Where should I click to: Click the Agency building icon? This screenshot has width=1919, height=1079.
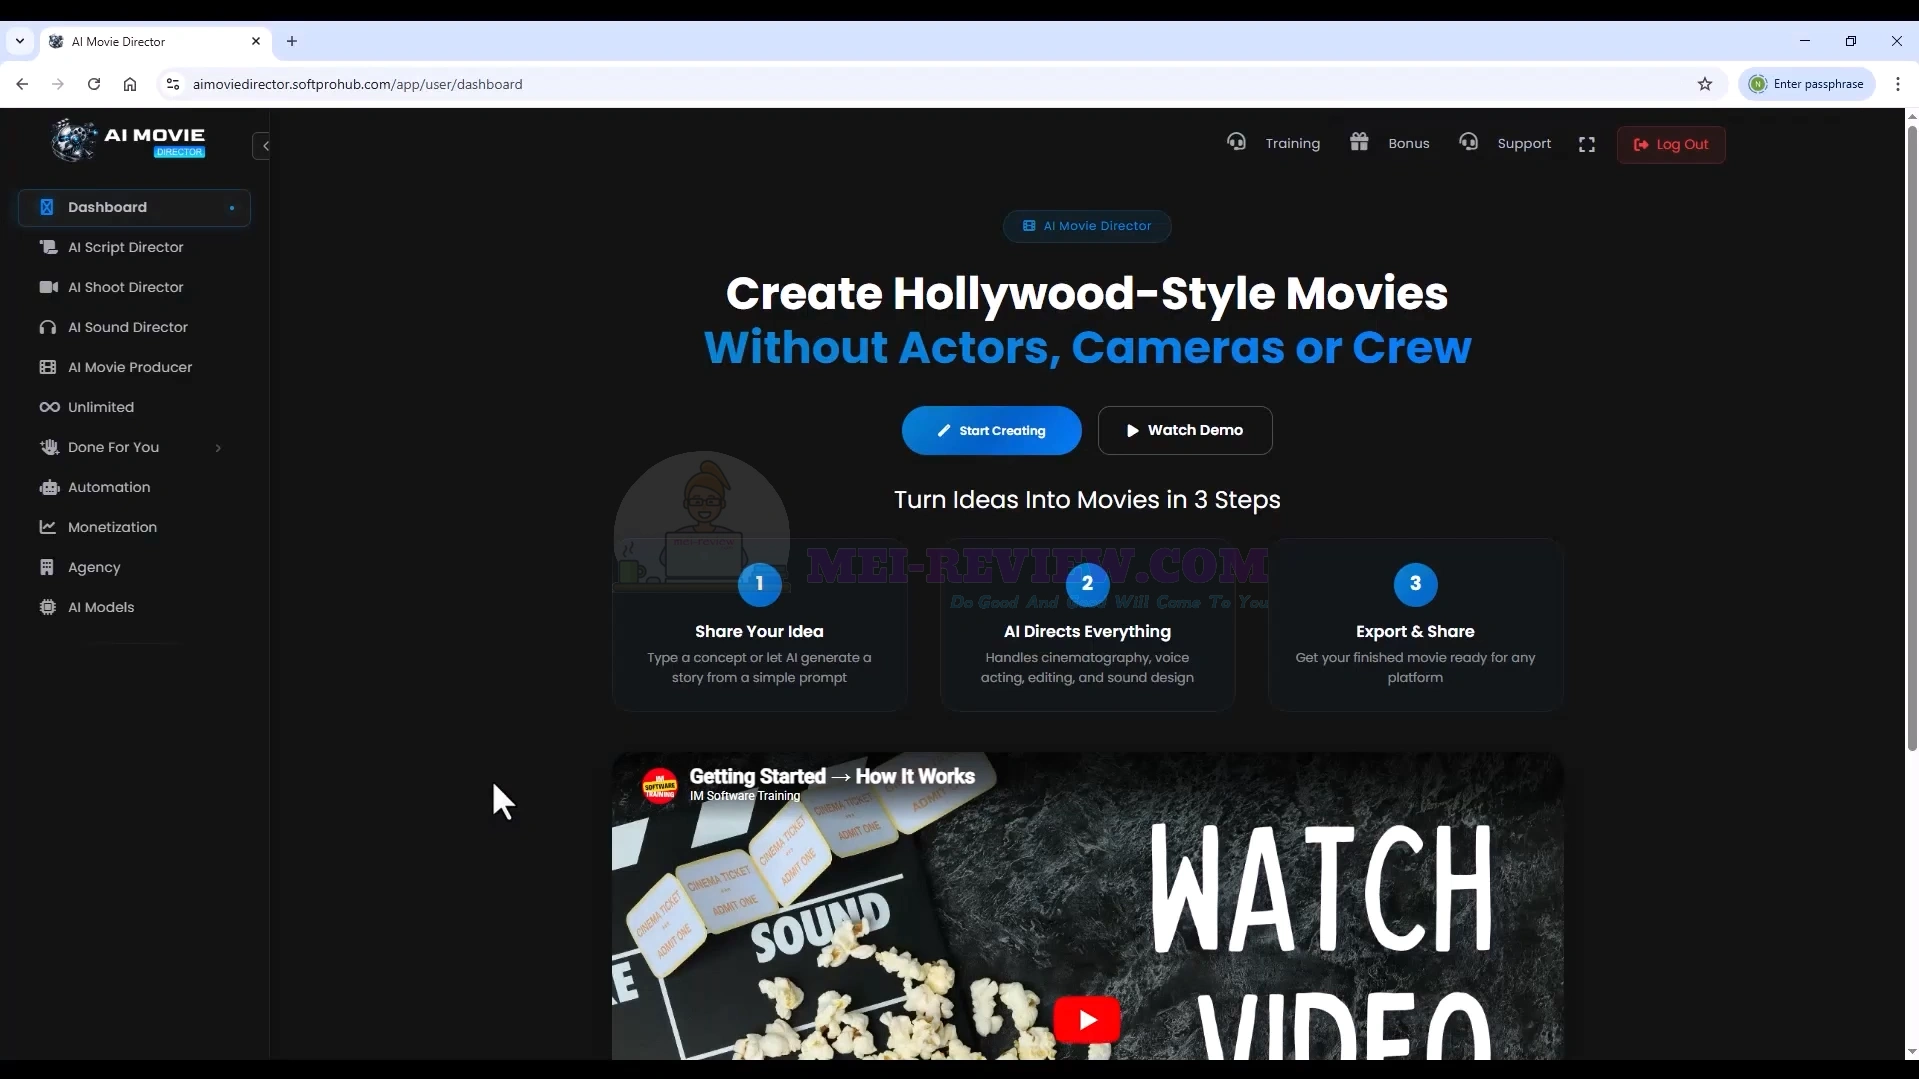[x=46, y=567]
